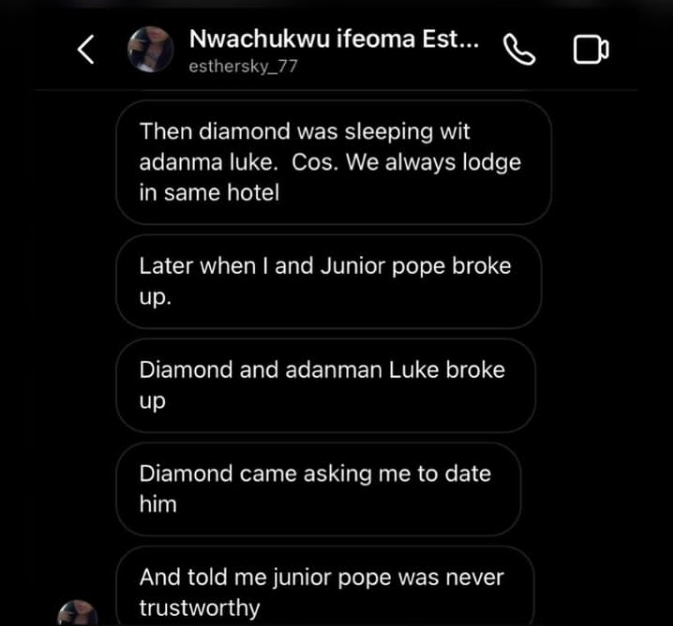Tap the word 'trustworthy' in last message

pos(200,608)
